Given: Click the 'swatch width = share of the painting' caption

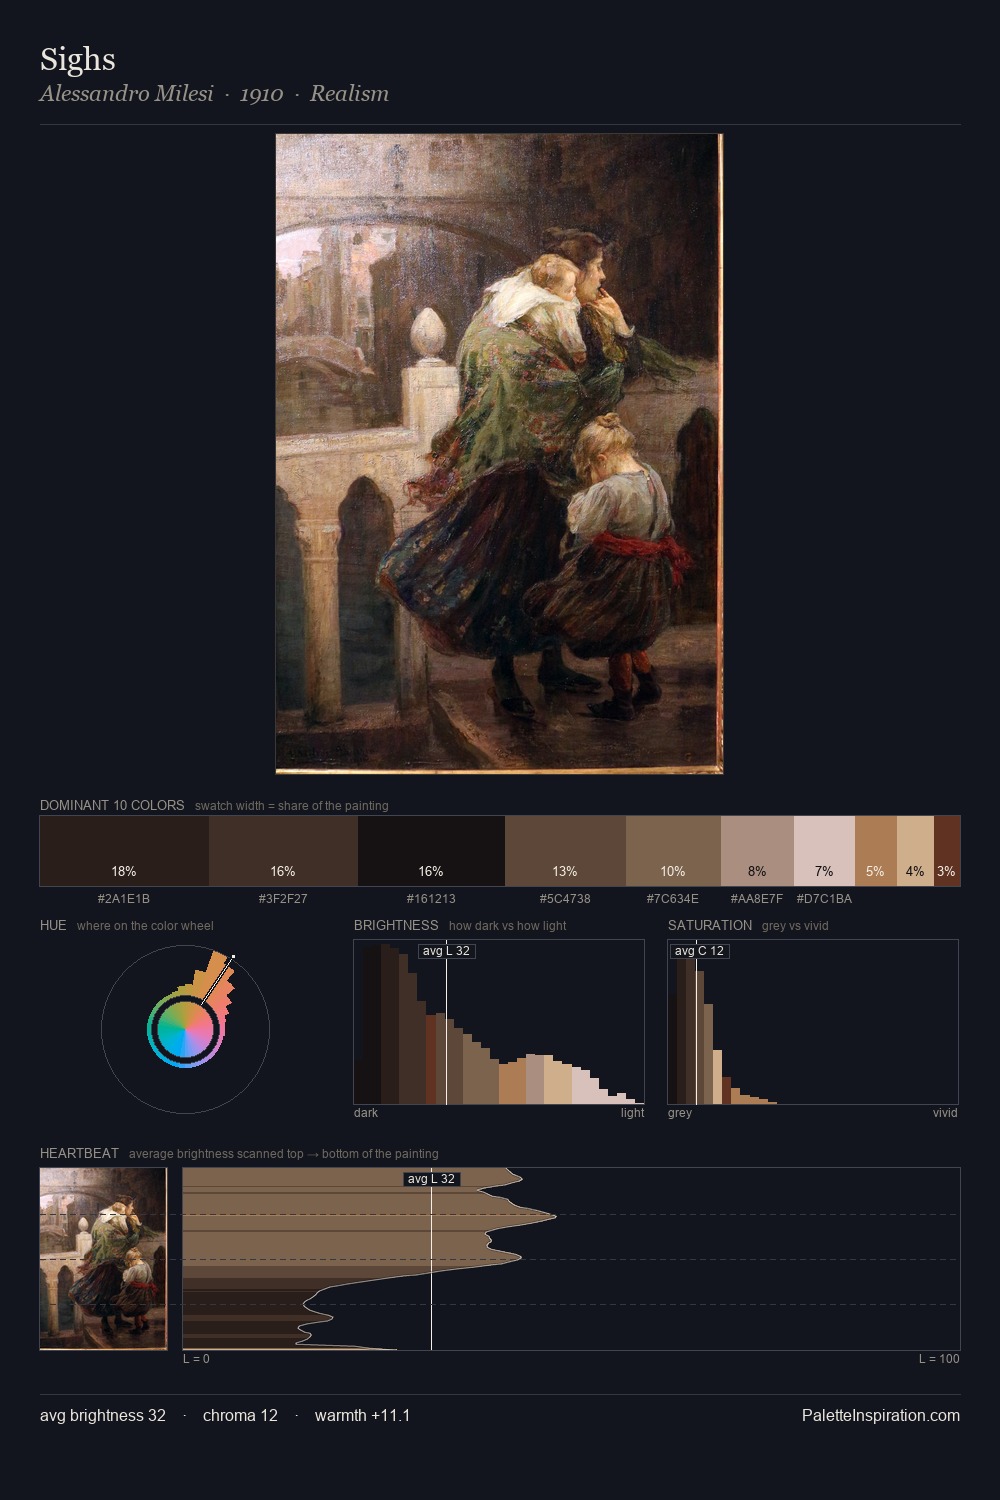Looking at the screenshot, I should tap(292, 806).
